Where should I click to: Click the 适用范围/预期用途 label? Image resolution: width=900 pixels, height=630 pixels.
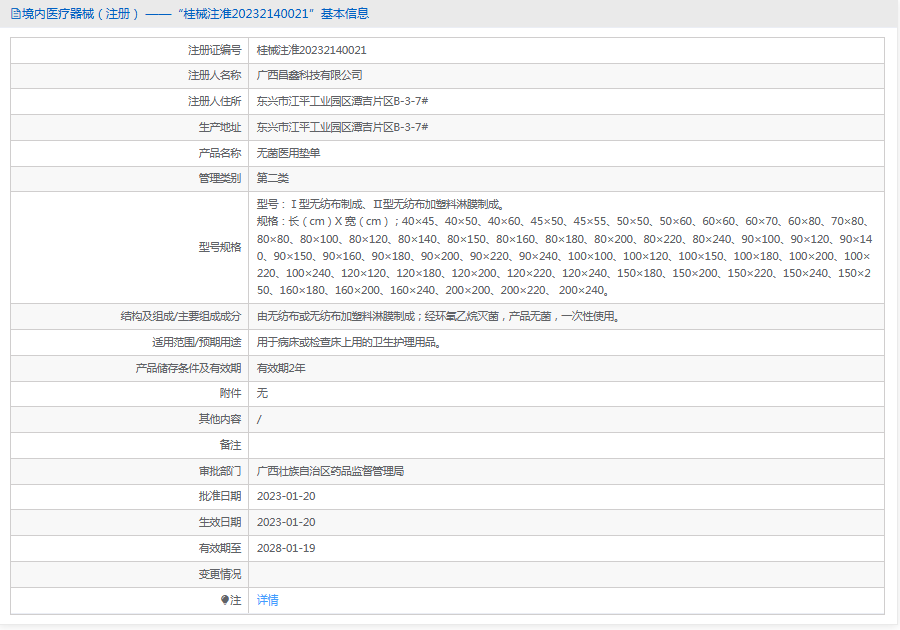(197, 342)
